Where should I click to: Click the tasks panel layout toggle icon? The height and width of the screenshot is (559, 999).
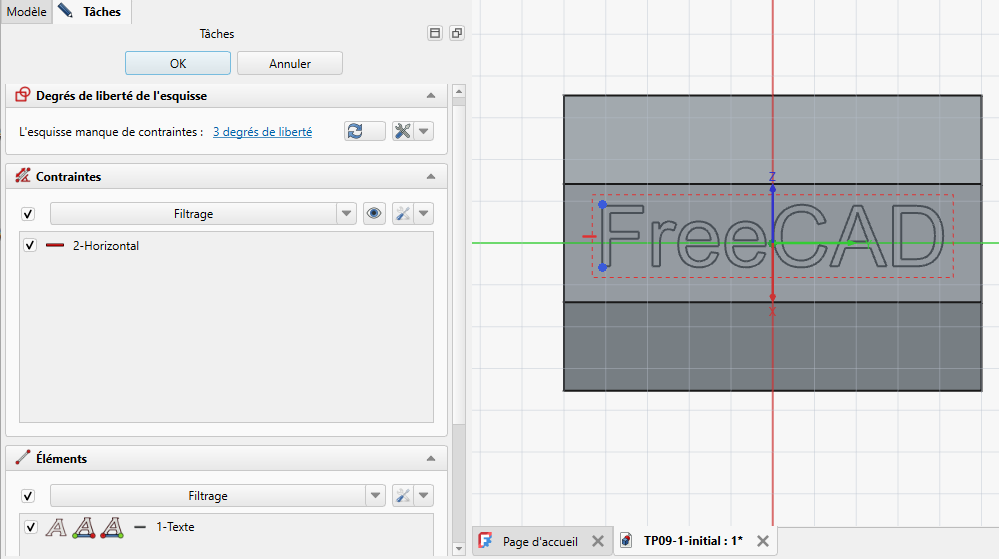pos(435,33)
